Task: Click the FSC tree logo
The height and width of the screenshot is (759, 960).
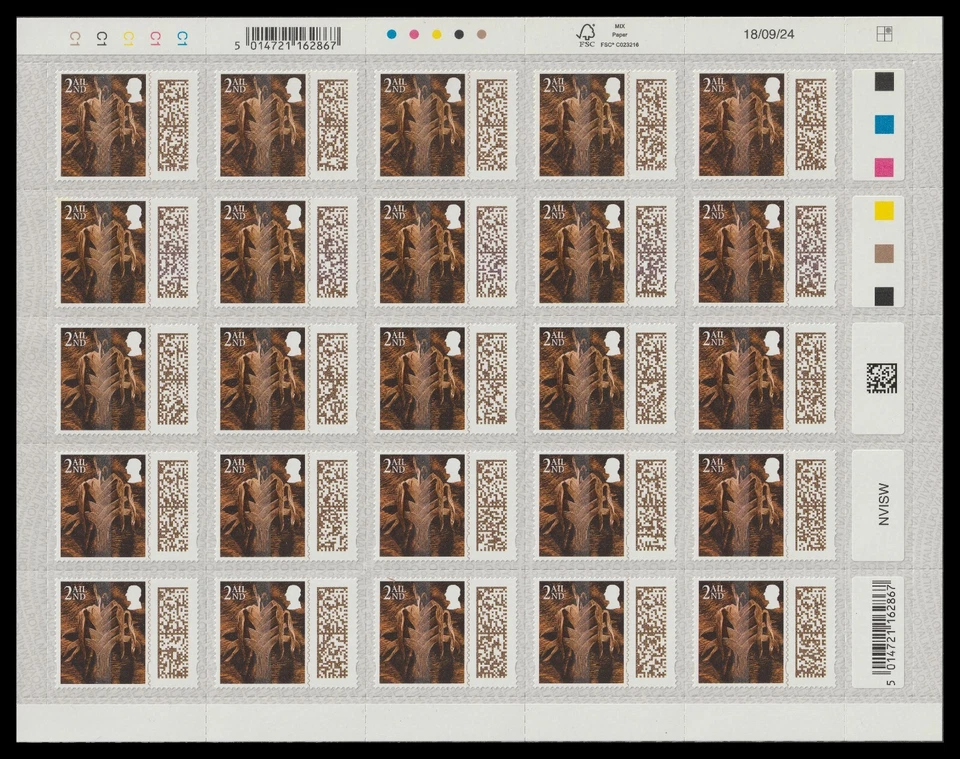Action: click(587, 35)
